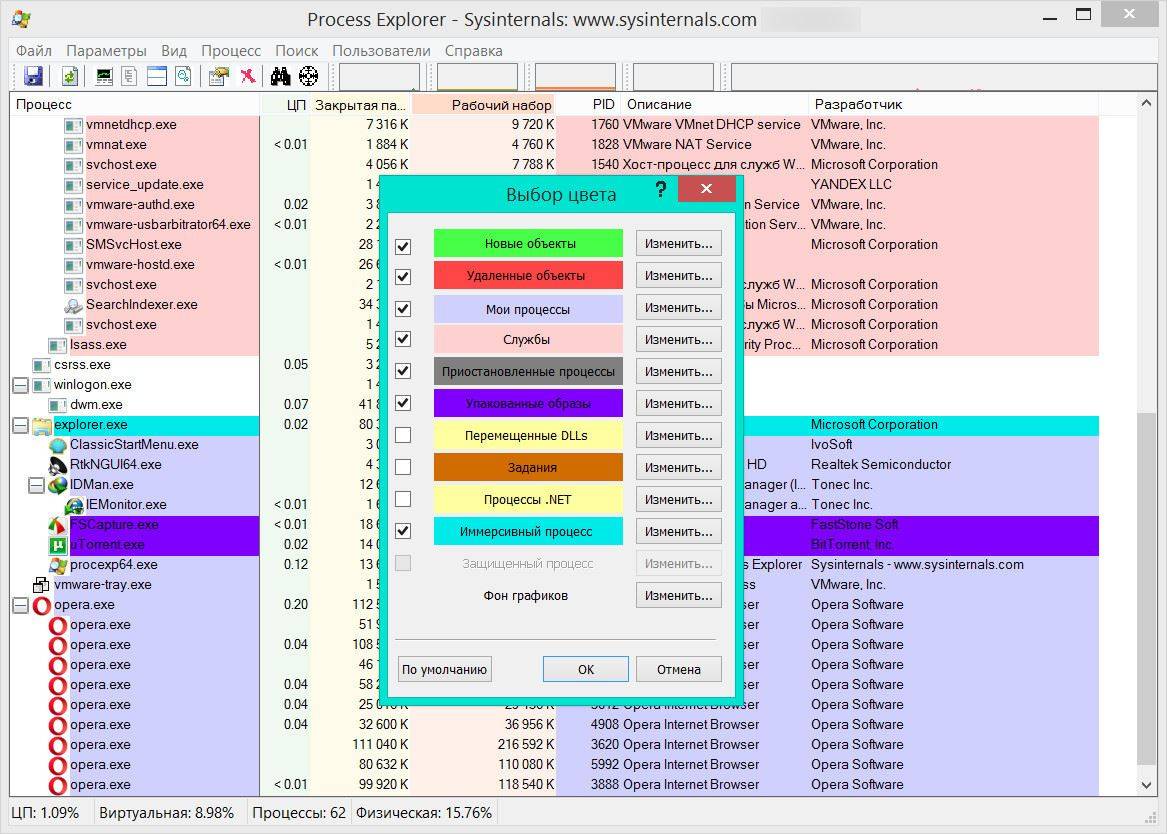Click the red Удаленные объекты color swatch

coord(528,275)
